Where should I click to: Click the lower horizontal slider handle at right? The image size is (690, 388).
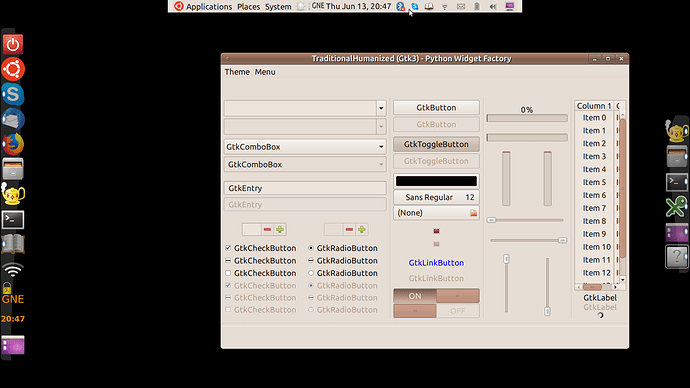pos(562,240)
